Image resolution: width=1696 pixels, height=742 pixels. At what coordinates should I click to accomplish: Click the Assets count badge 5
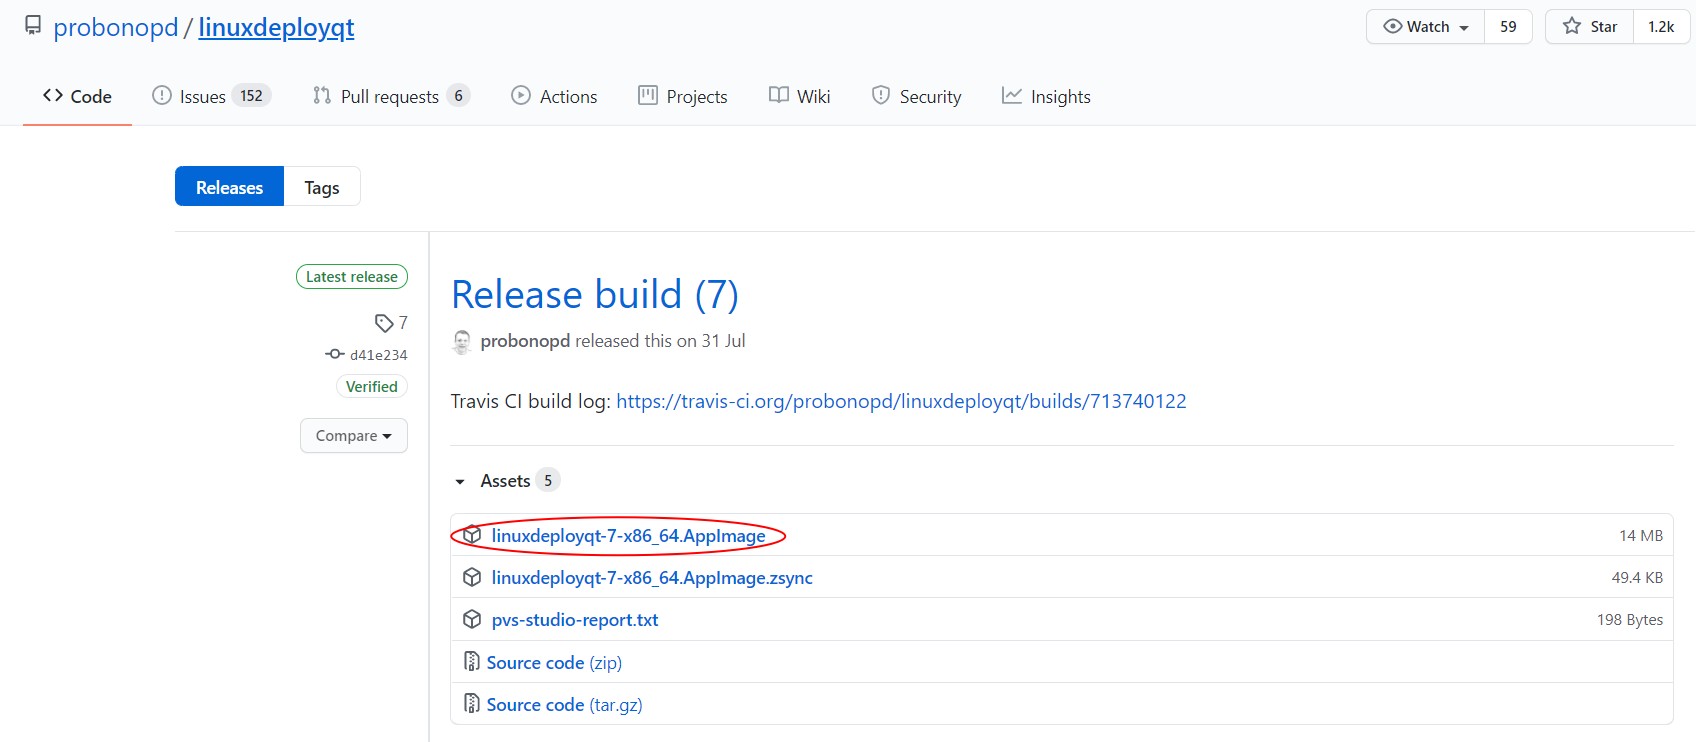(x=548, y=481)
